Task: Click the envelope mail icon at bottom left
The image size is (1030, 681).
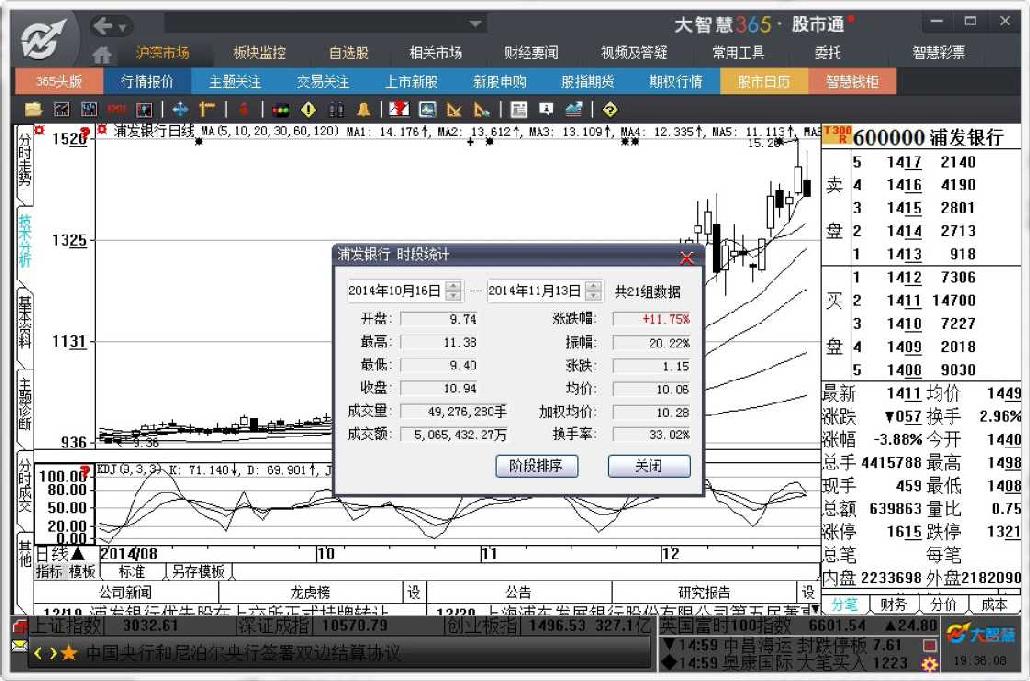Action: 19,646
